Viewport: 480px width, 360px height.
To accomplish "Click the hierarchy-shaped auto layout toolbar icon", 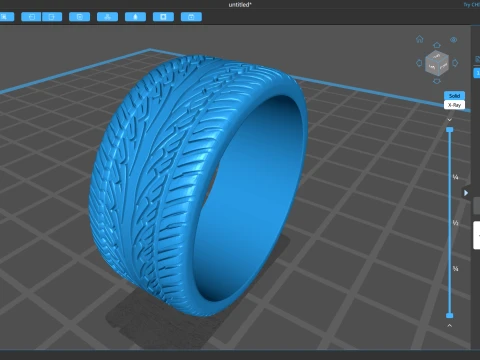I will (x=107, y=17).
